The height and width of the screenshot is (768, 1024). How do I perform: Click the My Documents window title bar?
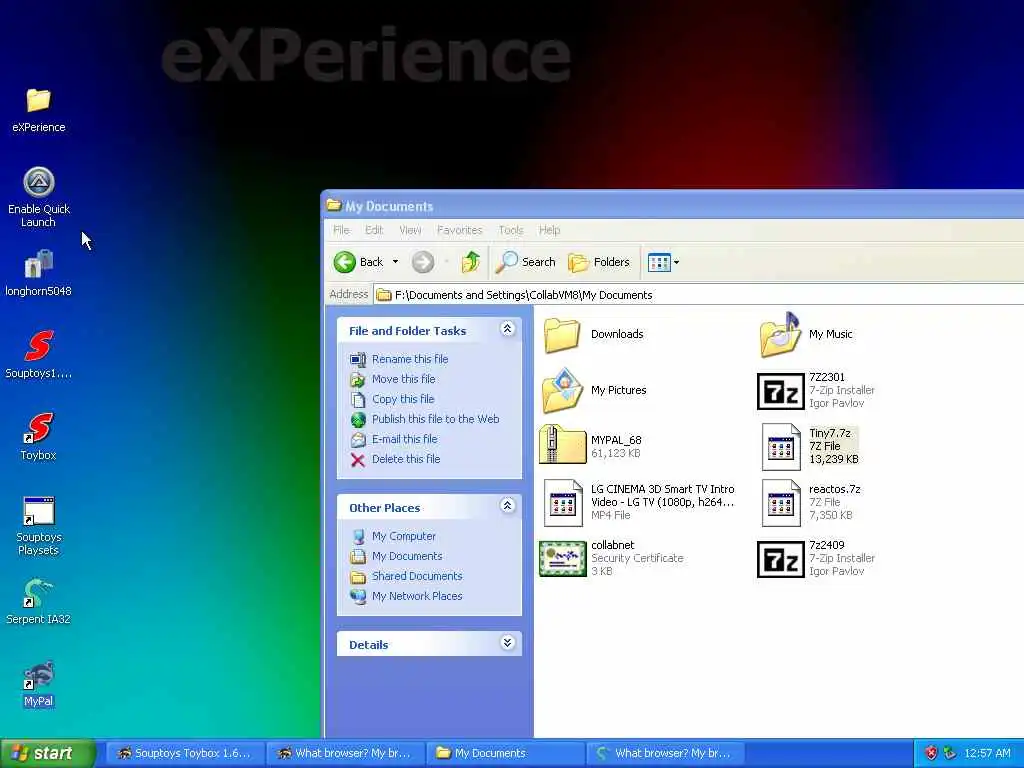(673, 206)
